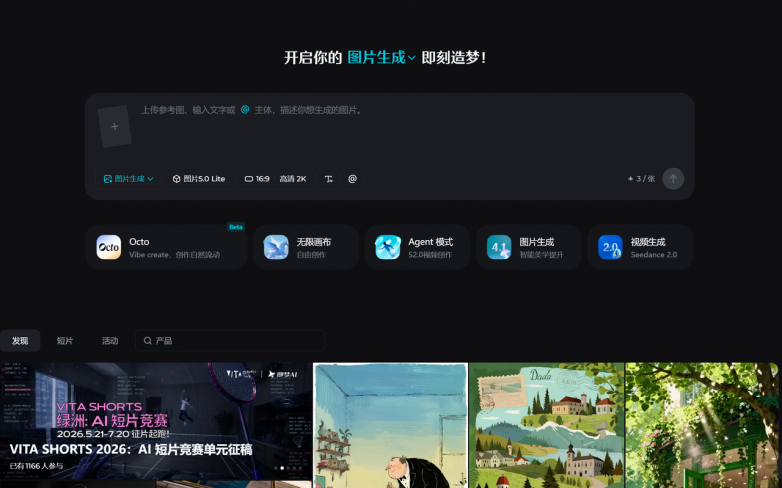The image size is (782, 488).
Task: Click the 绿洲: AI 短片竞赛 banner title
Action: (x=112, y=421)
